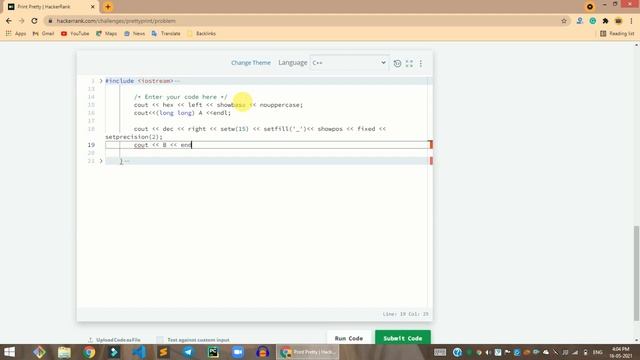Open the YouTube bookmark
The height and width of the screenshot is (360, 640).
tap(75, 33)
